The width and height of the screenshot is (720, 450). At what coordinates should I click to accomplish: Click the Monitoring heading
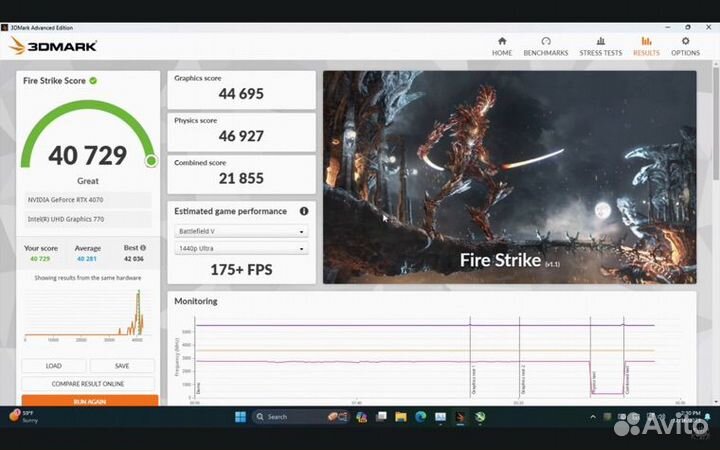pyautogui.click(x=196, y=301)
